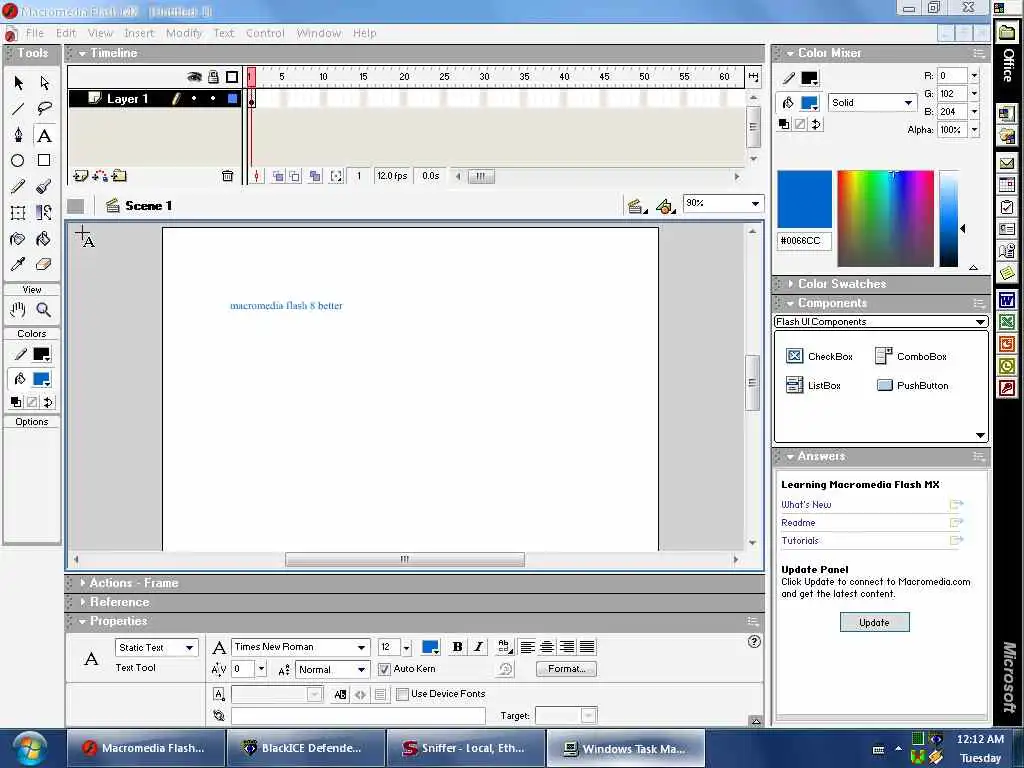Open the Edit menu
This screenshot has width=1024, height=768.
click(66, 33)
